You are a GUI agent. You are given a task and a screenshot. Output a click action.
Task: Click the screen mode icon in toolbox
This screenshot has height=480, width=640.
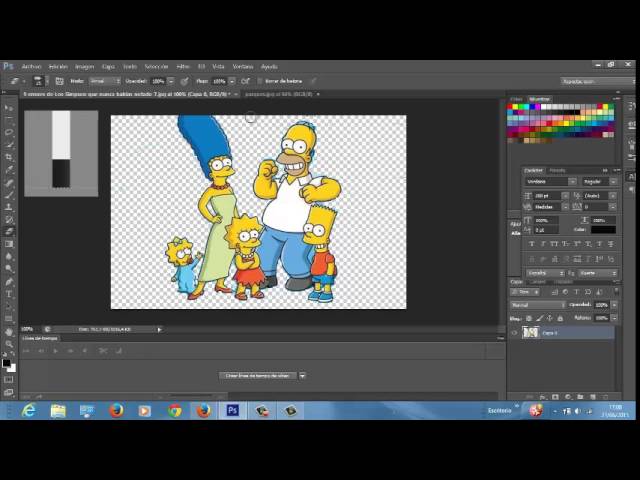coord(9,392)
